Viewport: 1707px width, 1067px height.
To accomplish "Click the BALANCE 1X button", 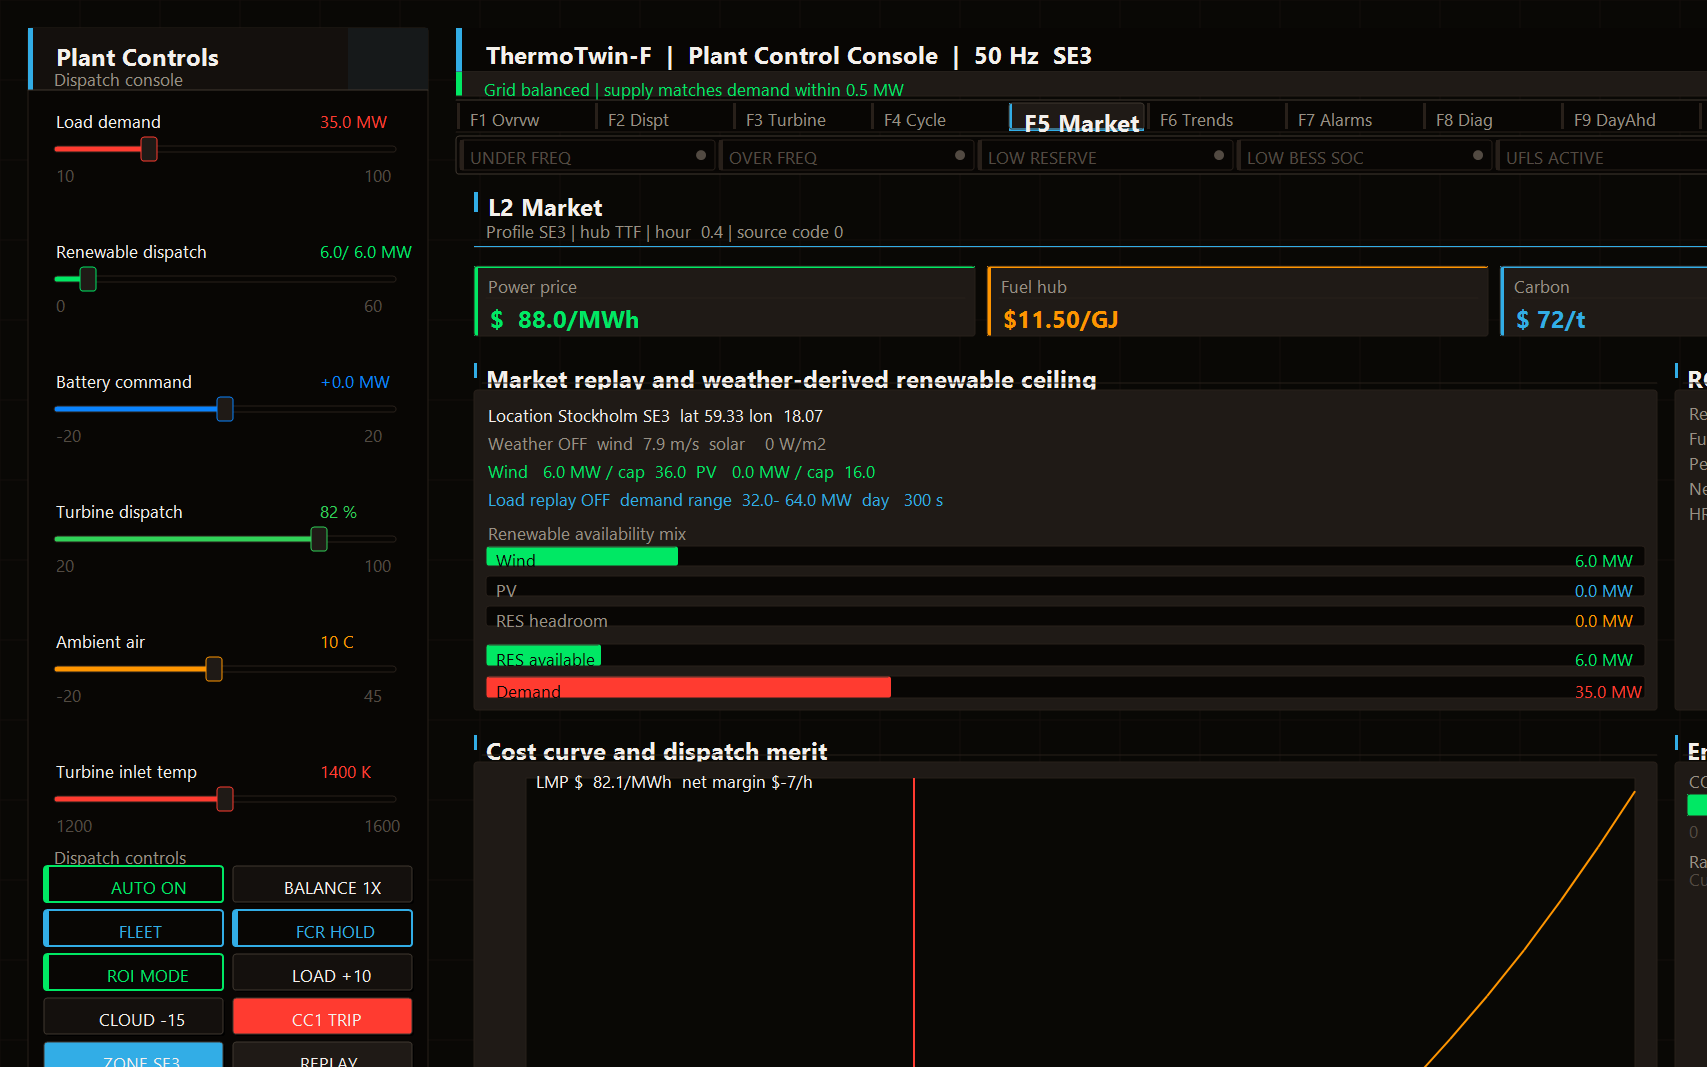I will coord(323,886).
